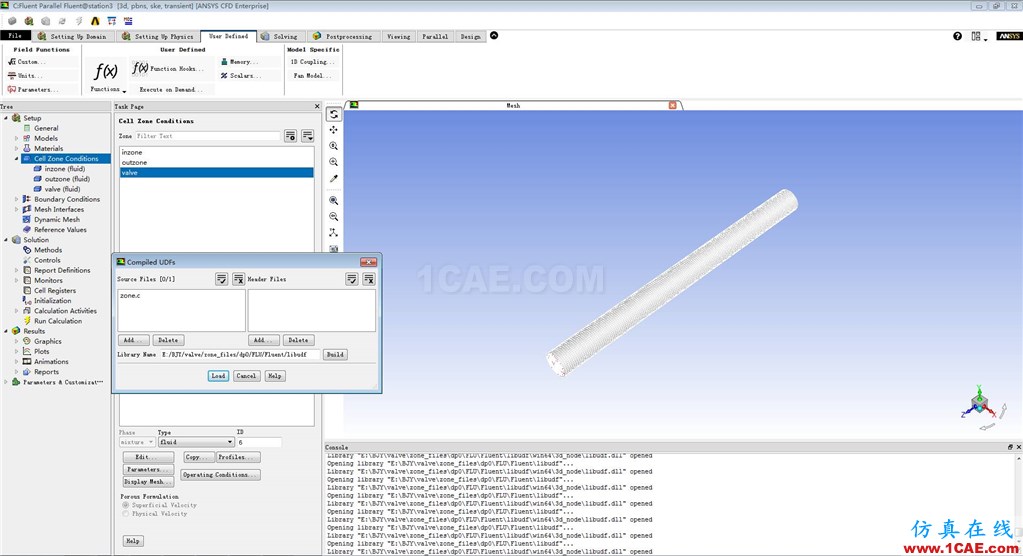Click the yellow lambda icon in quick toolbar

(x=95, y=21)
